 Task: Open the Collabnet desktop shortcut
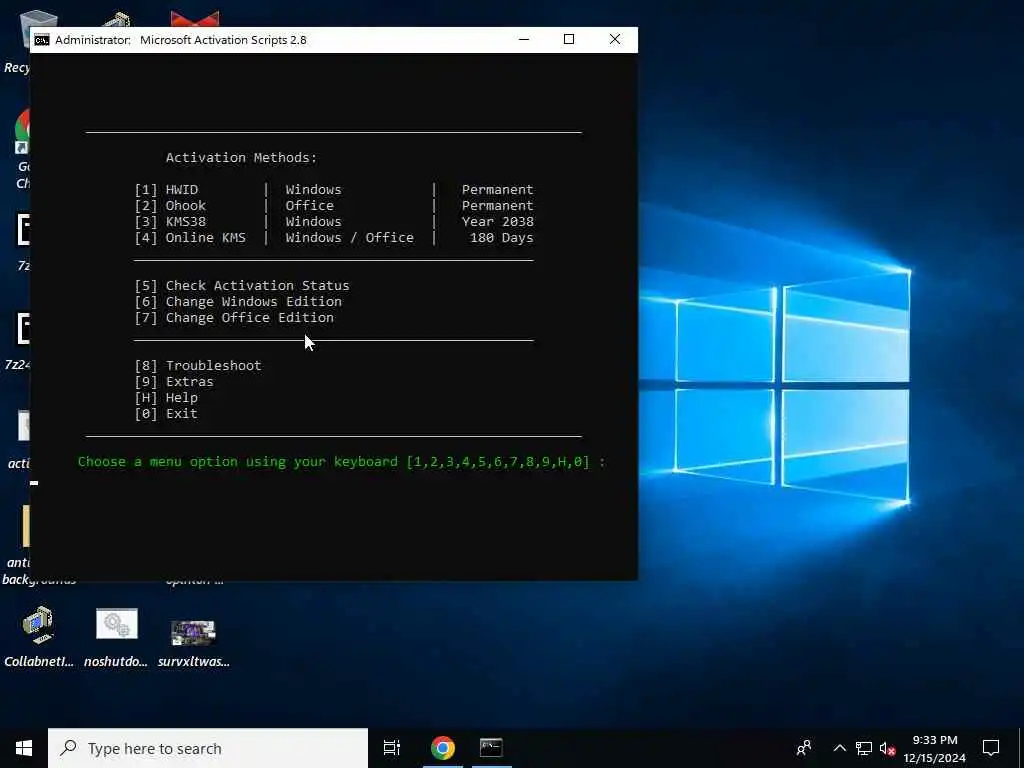(x=39, y=636)
